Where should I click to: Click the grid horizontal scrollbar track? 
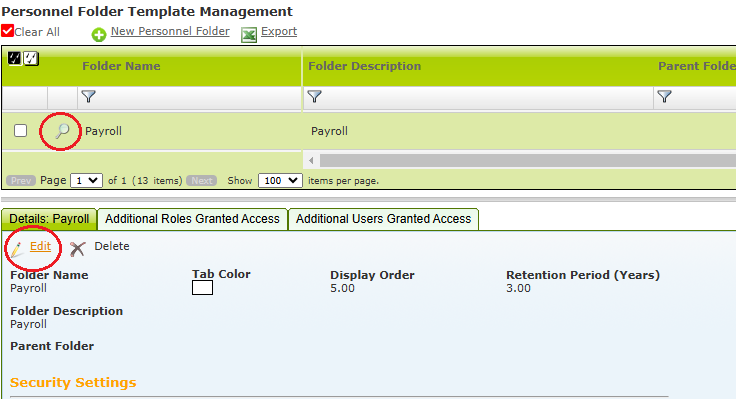(x=528, y=161)
